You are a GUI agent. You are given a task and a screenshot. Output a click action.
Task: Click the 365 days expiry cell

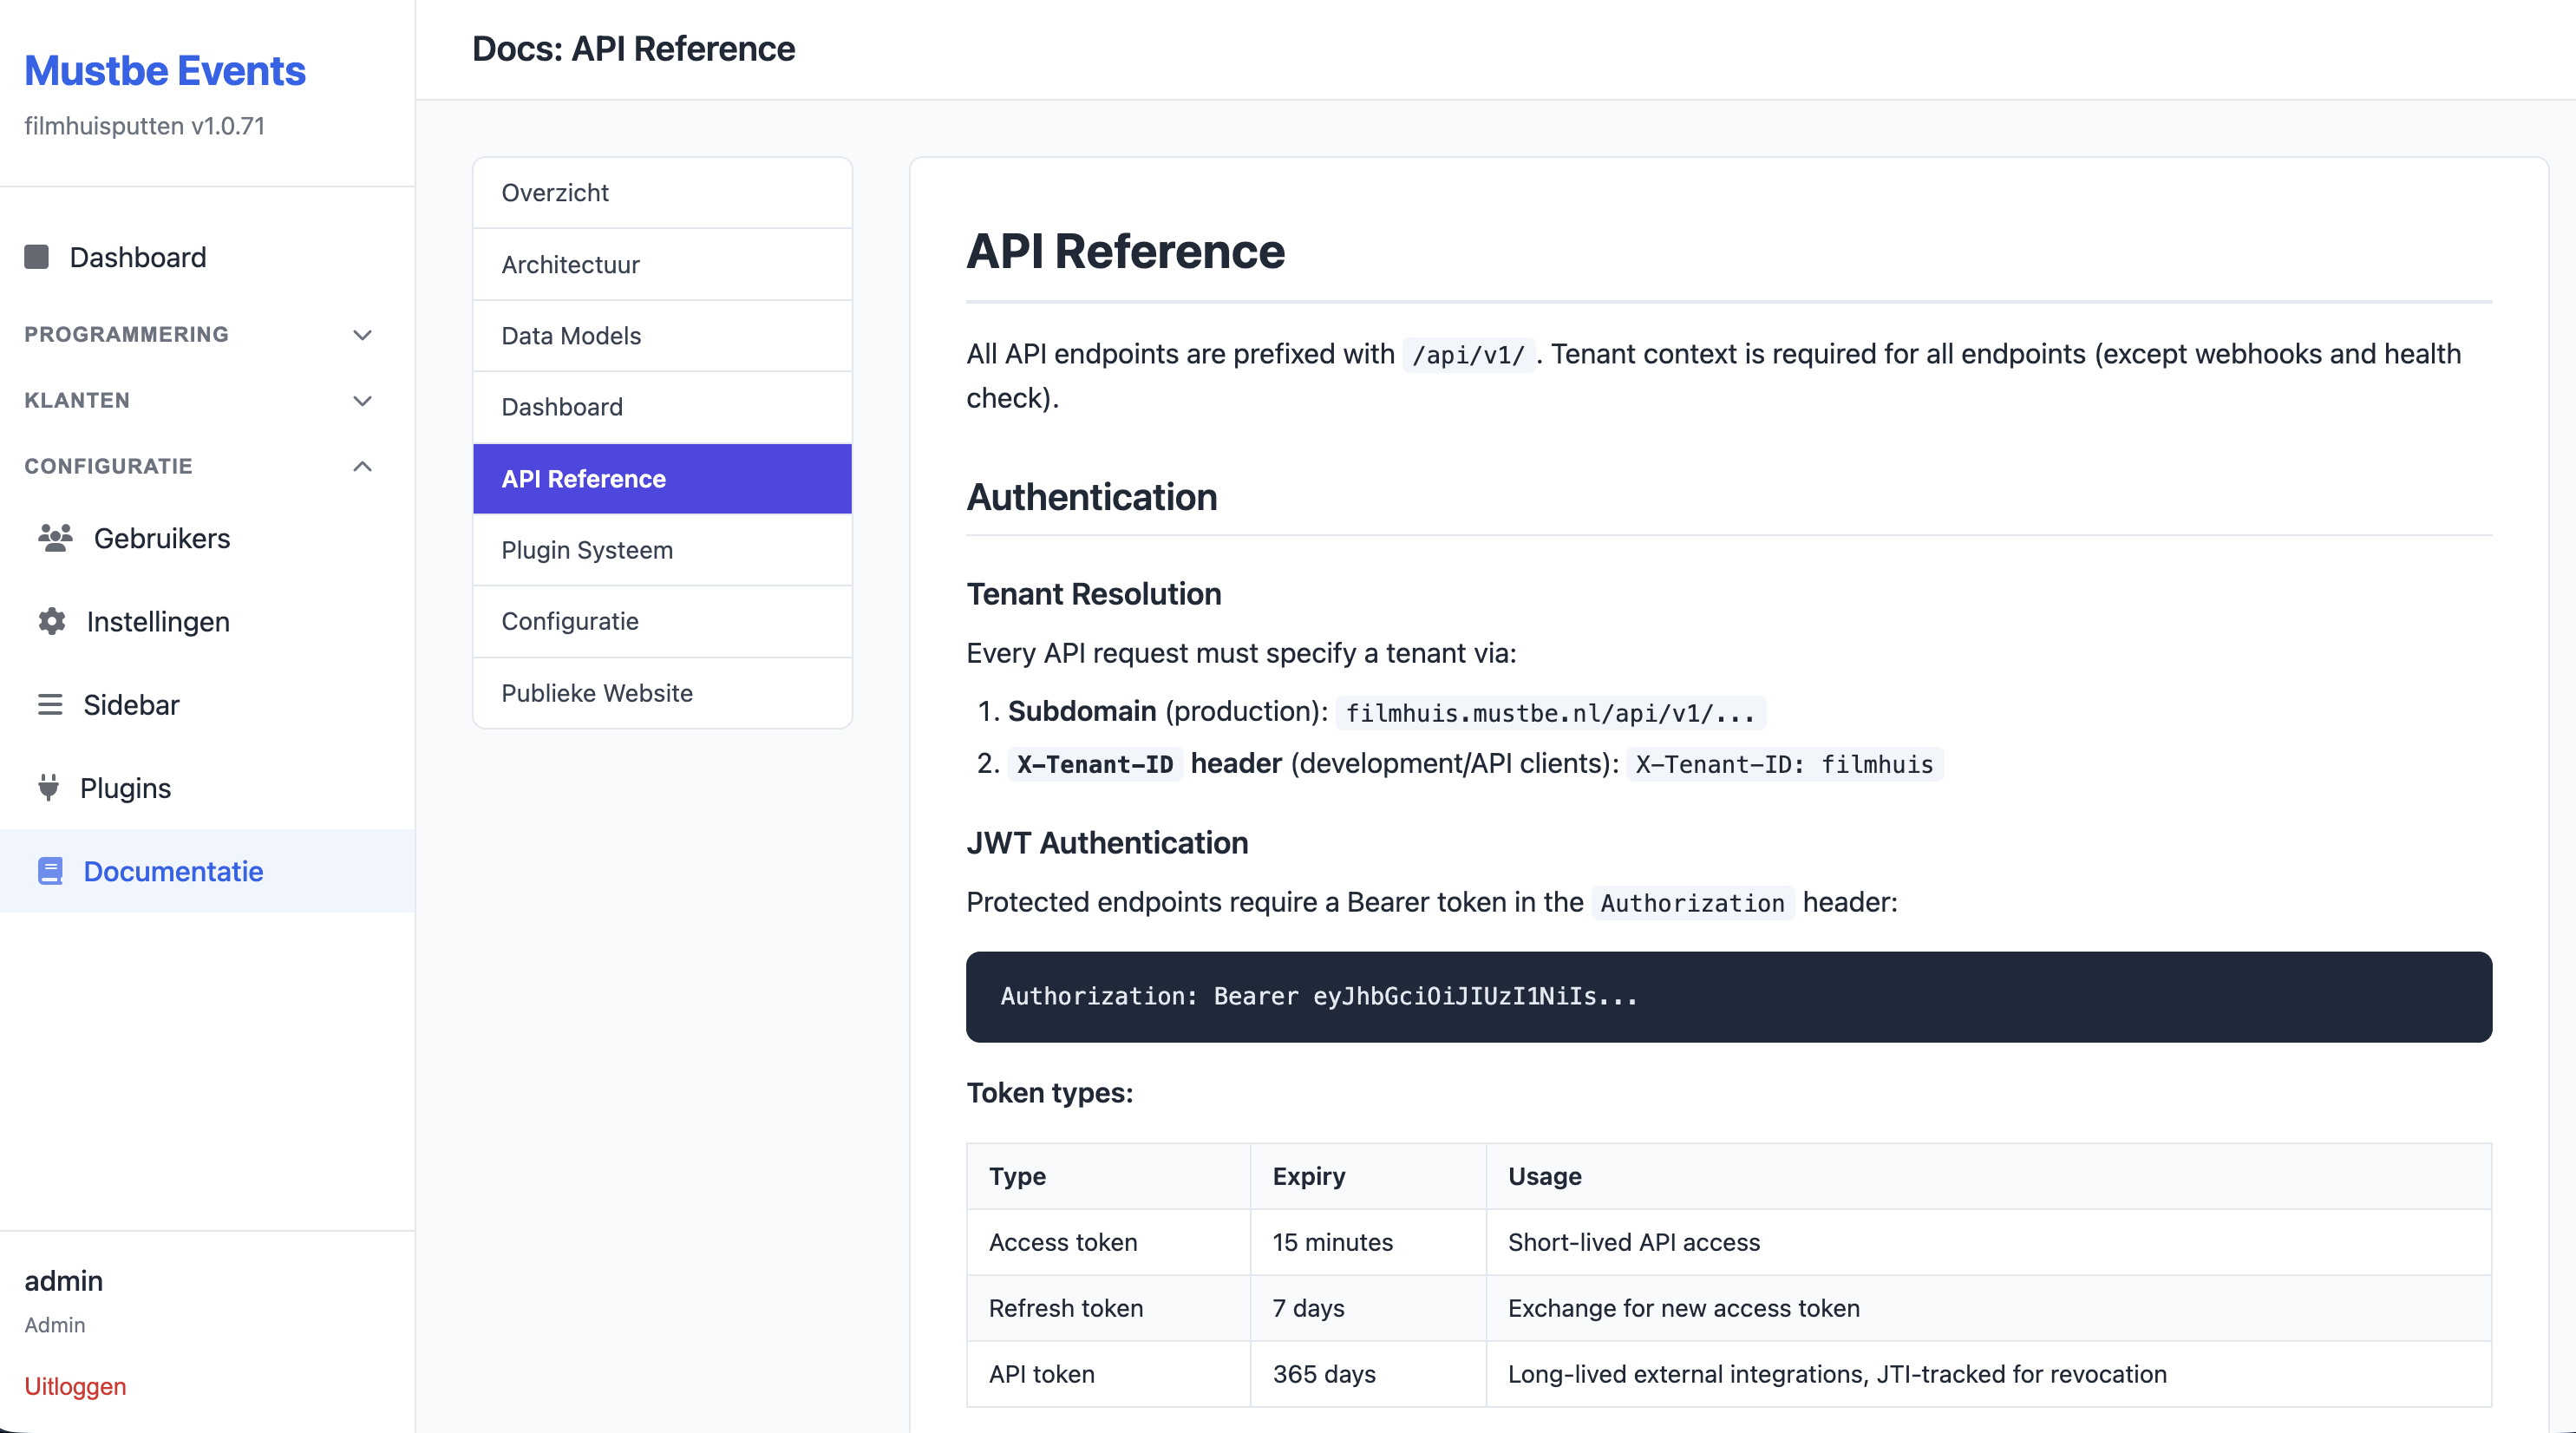[x=1368, y=1374]
